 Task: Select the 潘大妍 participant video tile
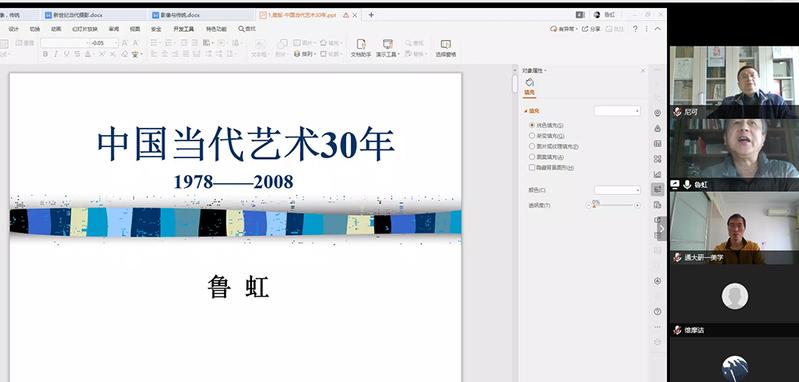(x=734, y=228)
